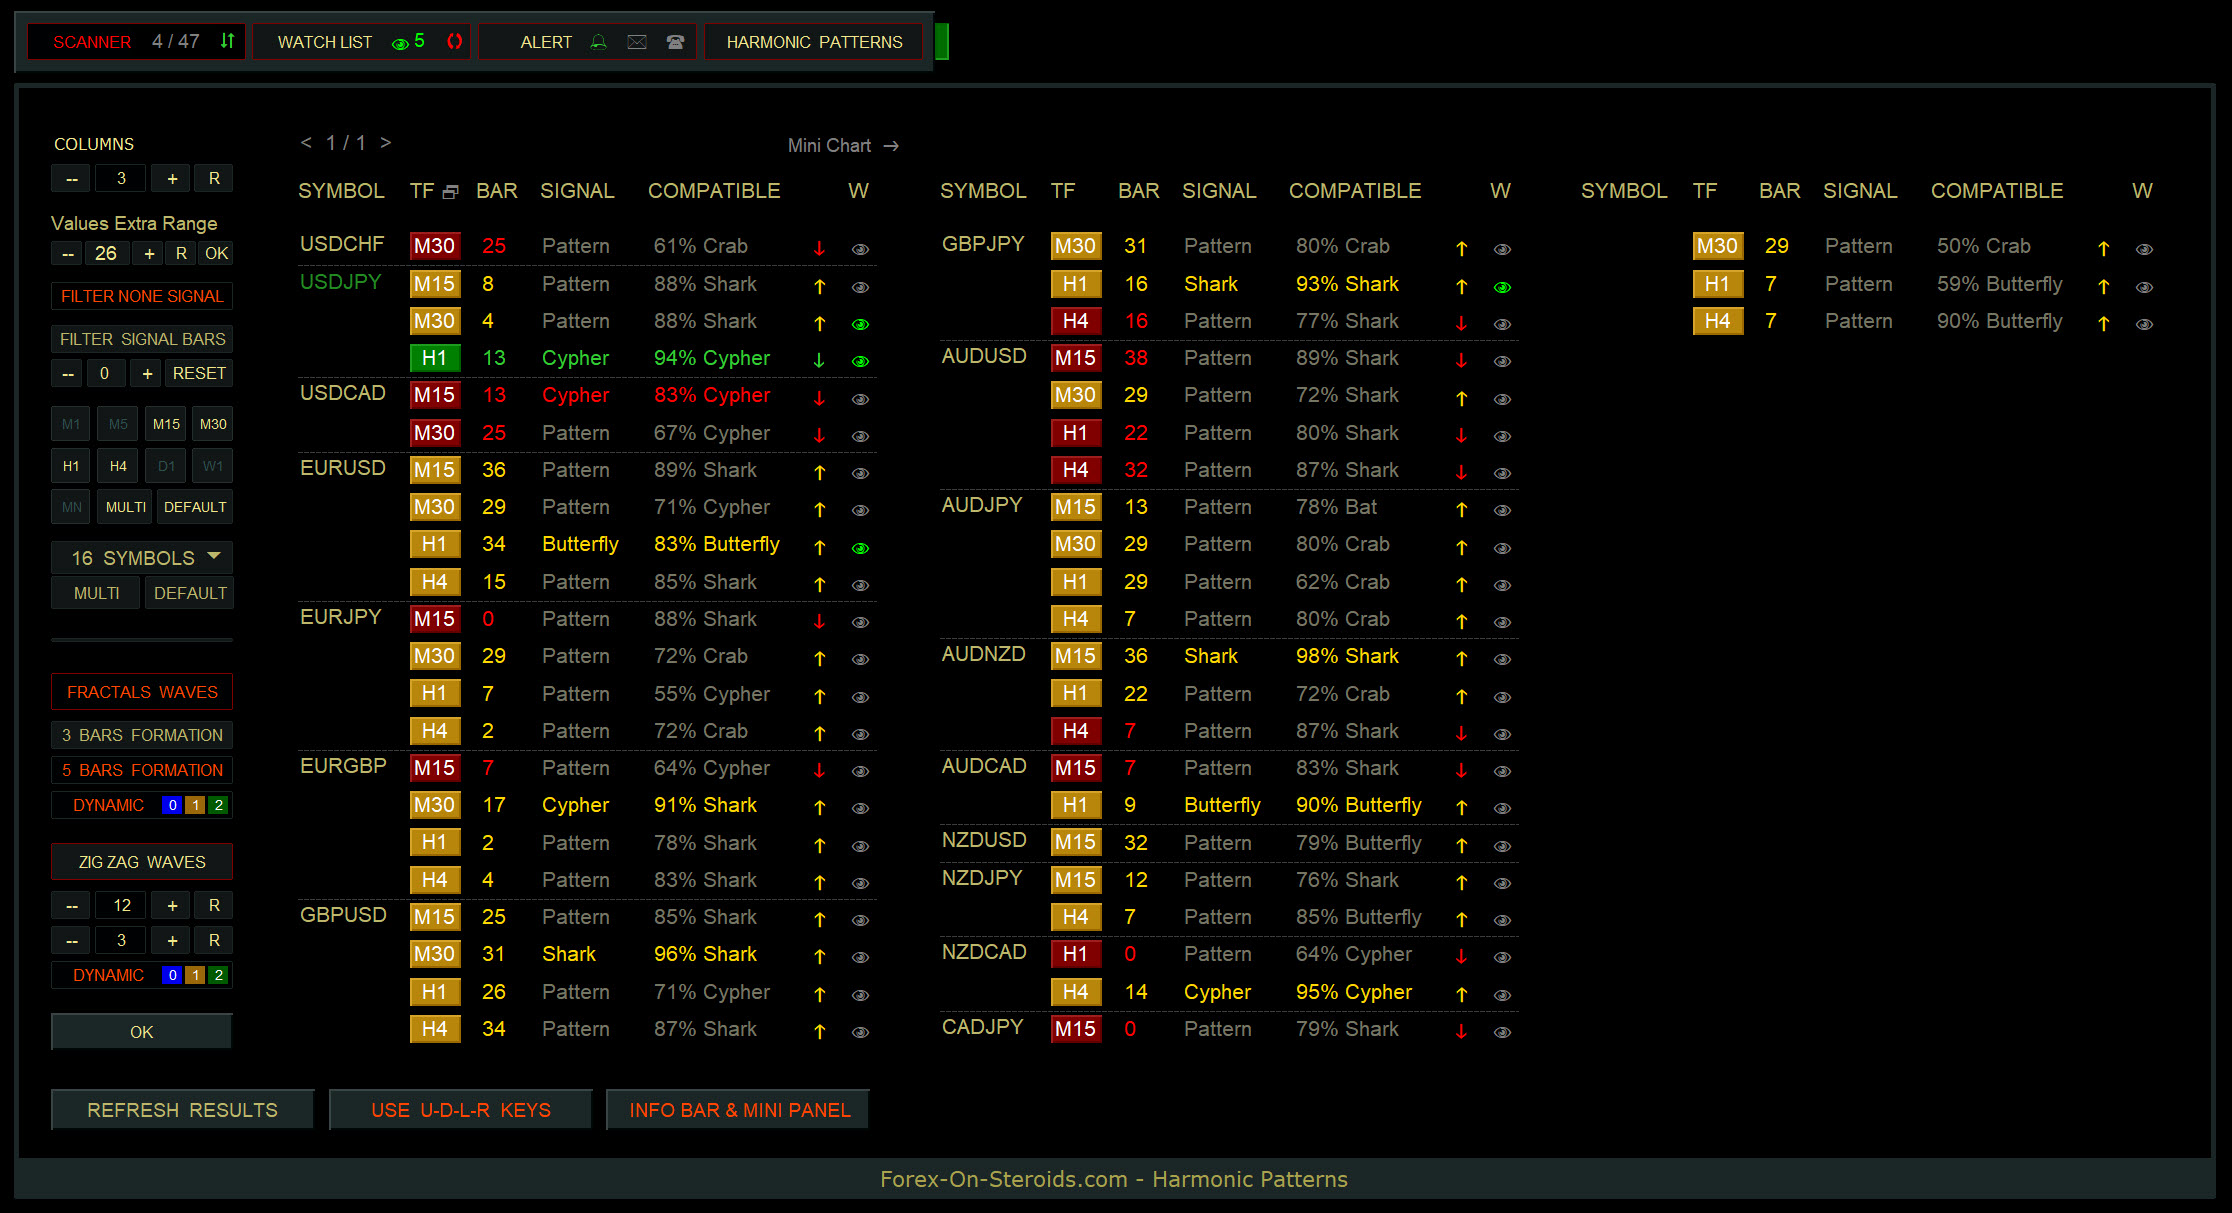
Task: Click the green scanner sort arrows icon
Action: 227,41
